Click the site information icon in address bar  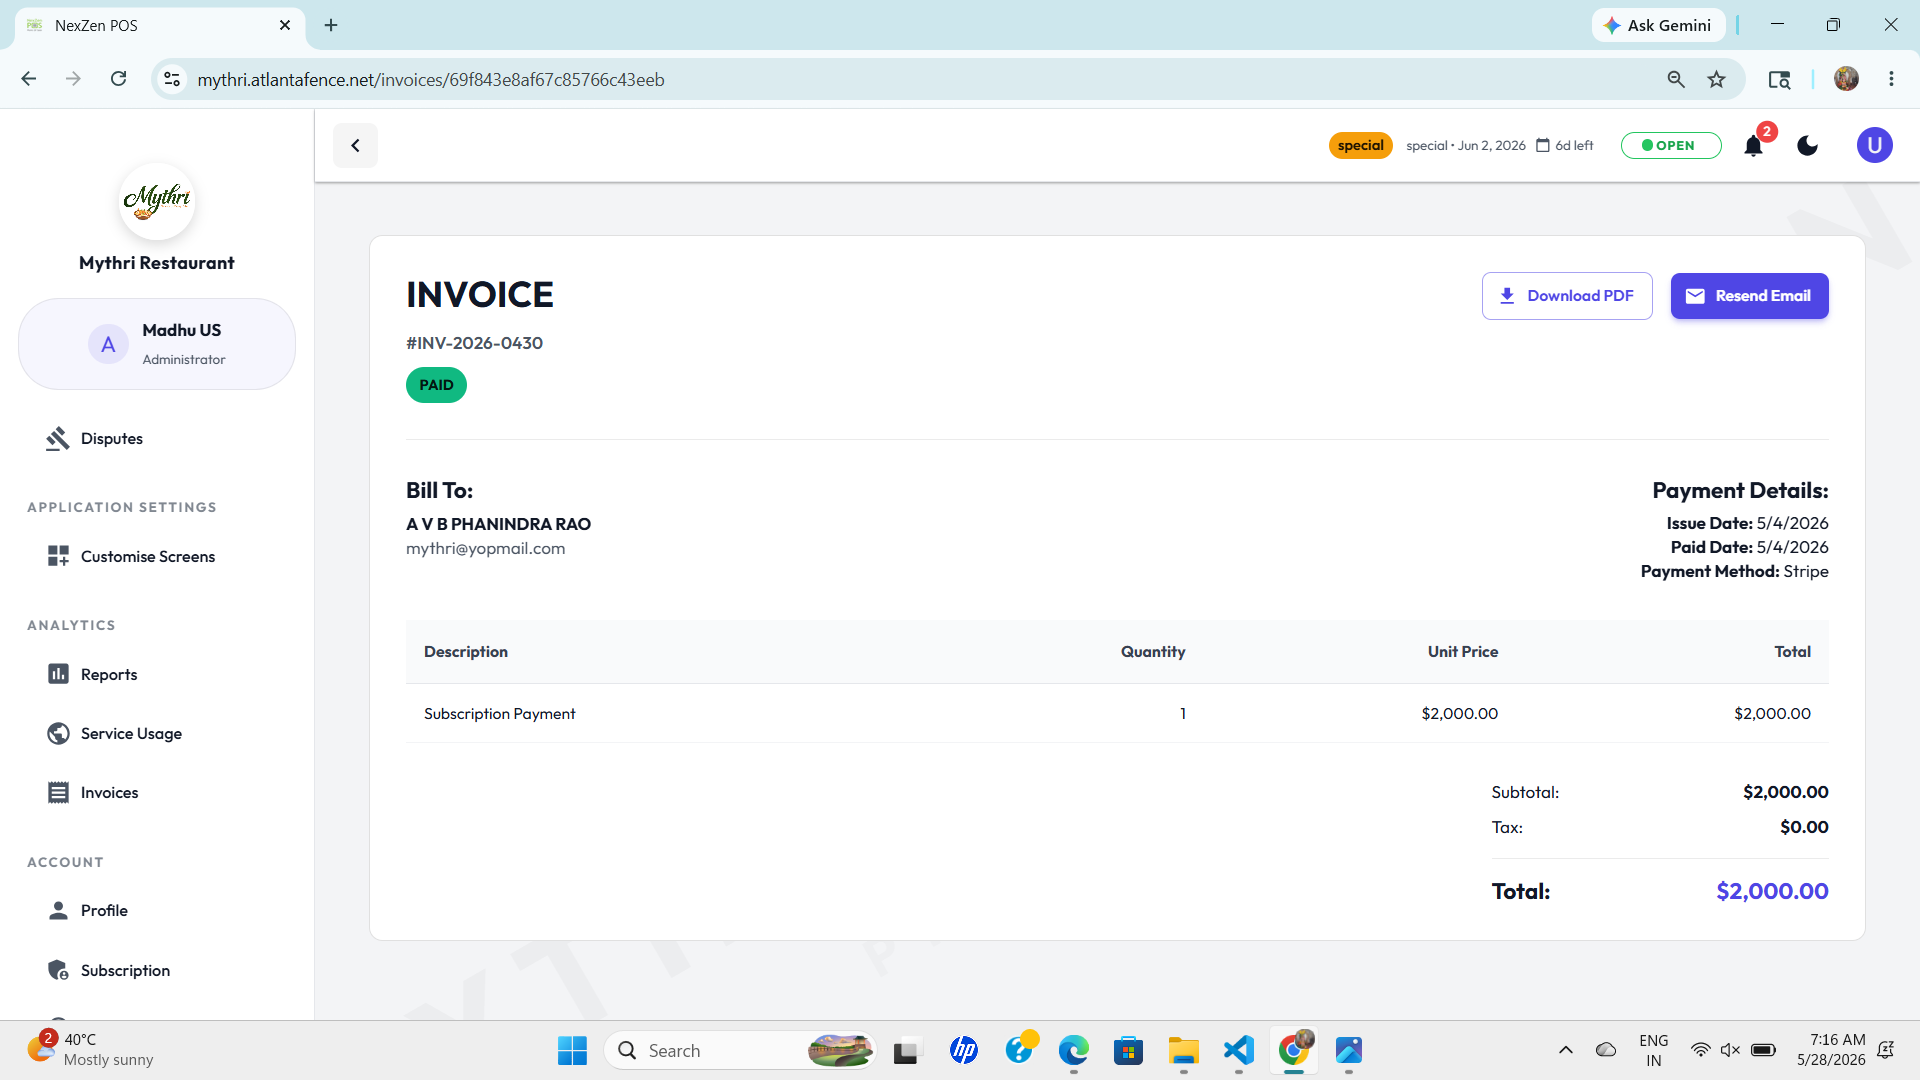pos(172,79)
